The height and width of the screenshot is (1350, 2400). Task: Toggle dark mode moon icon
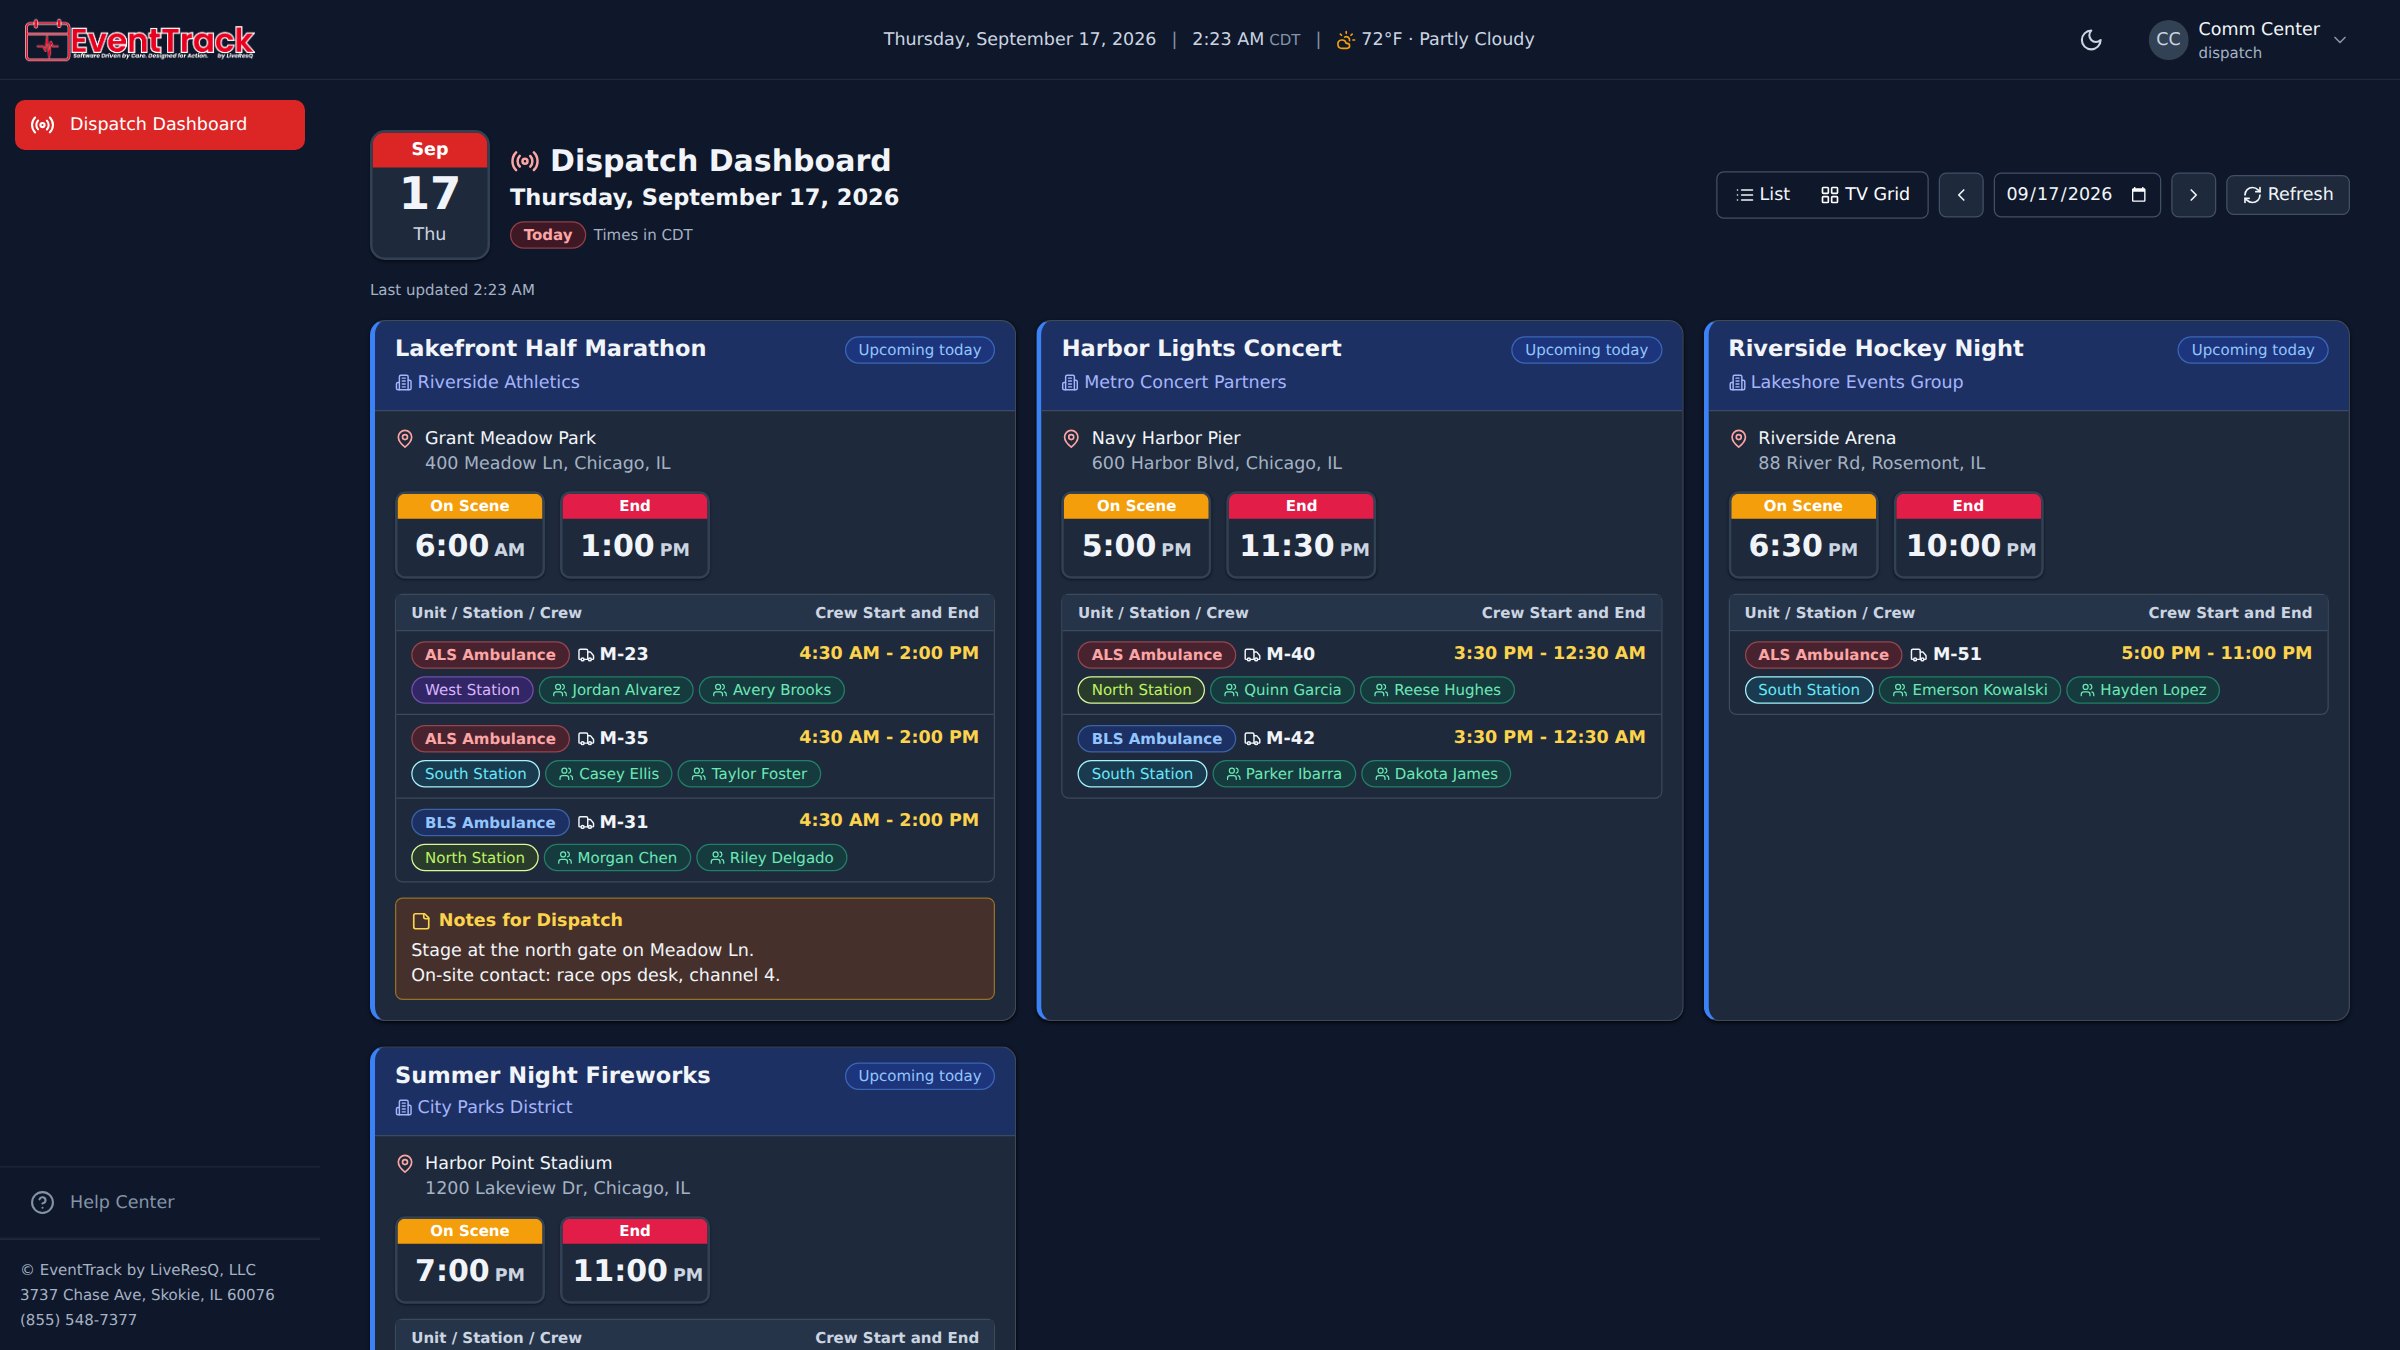coord(2091,40)
